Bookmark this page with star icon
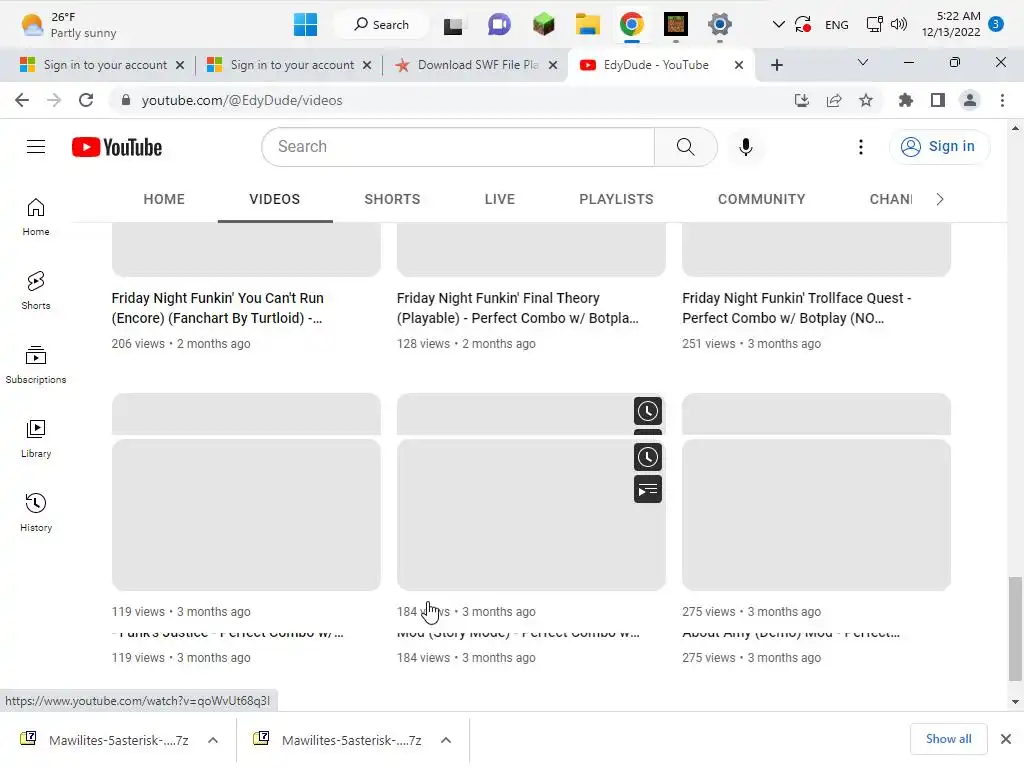The width and height of the screenshot is (1024, 768). [865, 100]
